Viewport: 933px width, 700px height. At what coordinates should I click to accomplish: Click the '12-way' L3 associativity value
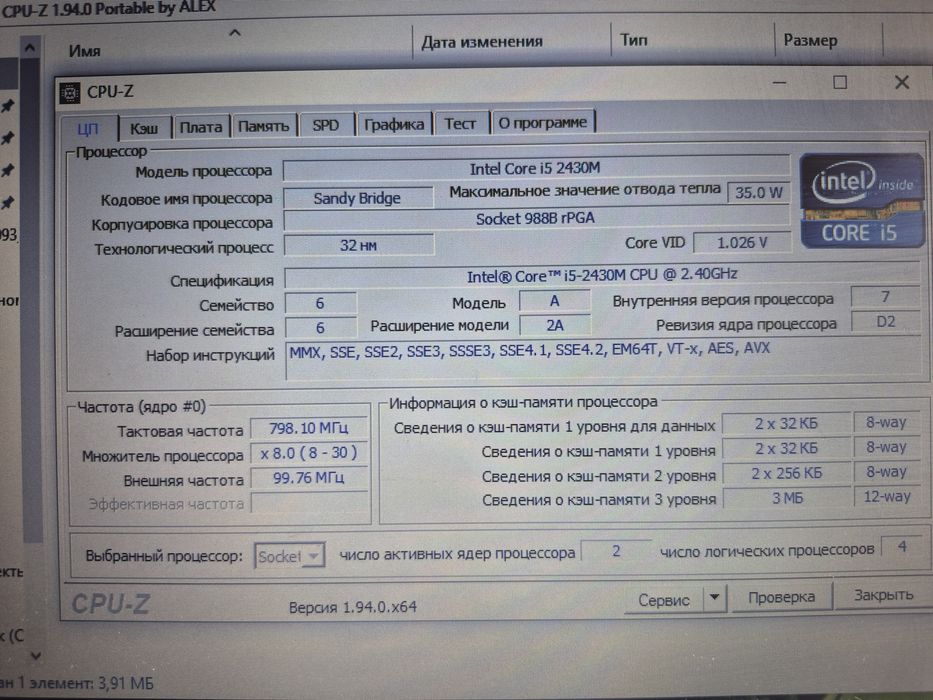(x=887, y=496)
